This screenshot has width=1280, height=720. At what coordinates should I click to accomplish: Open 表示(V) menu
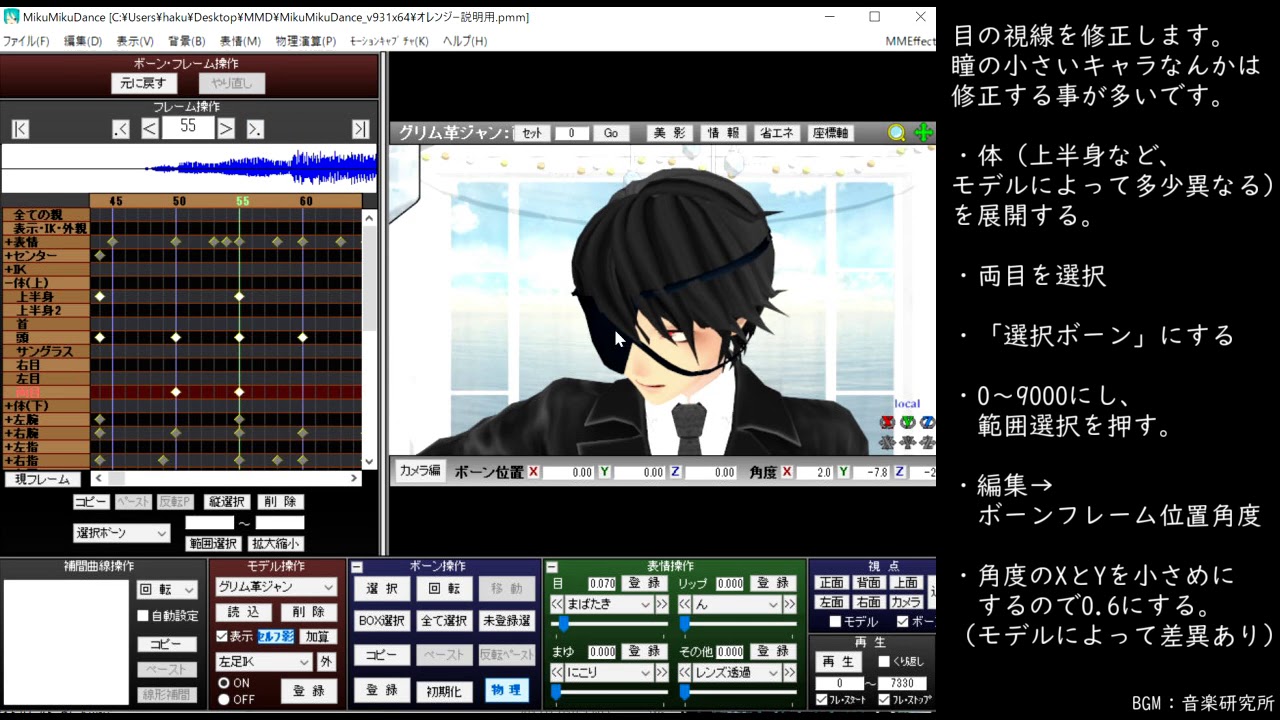tap(135, 41)
